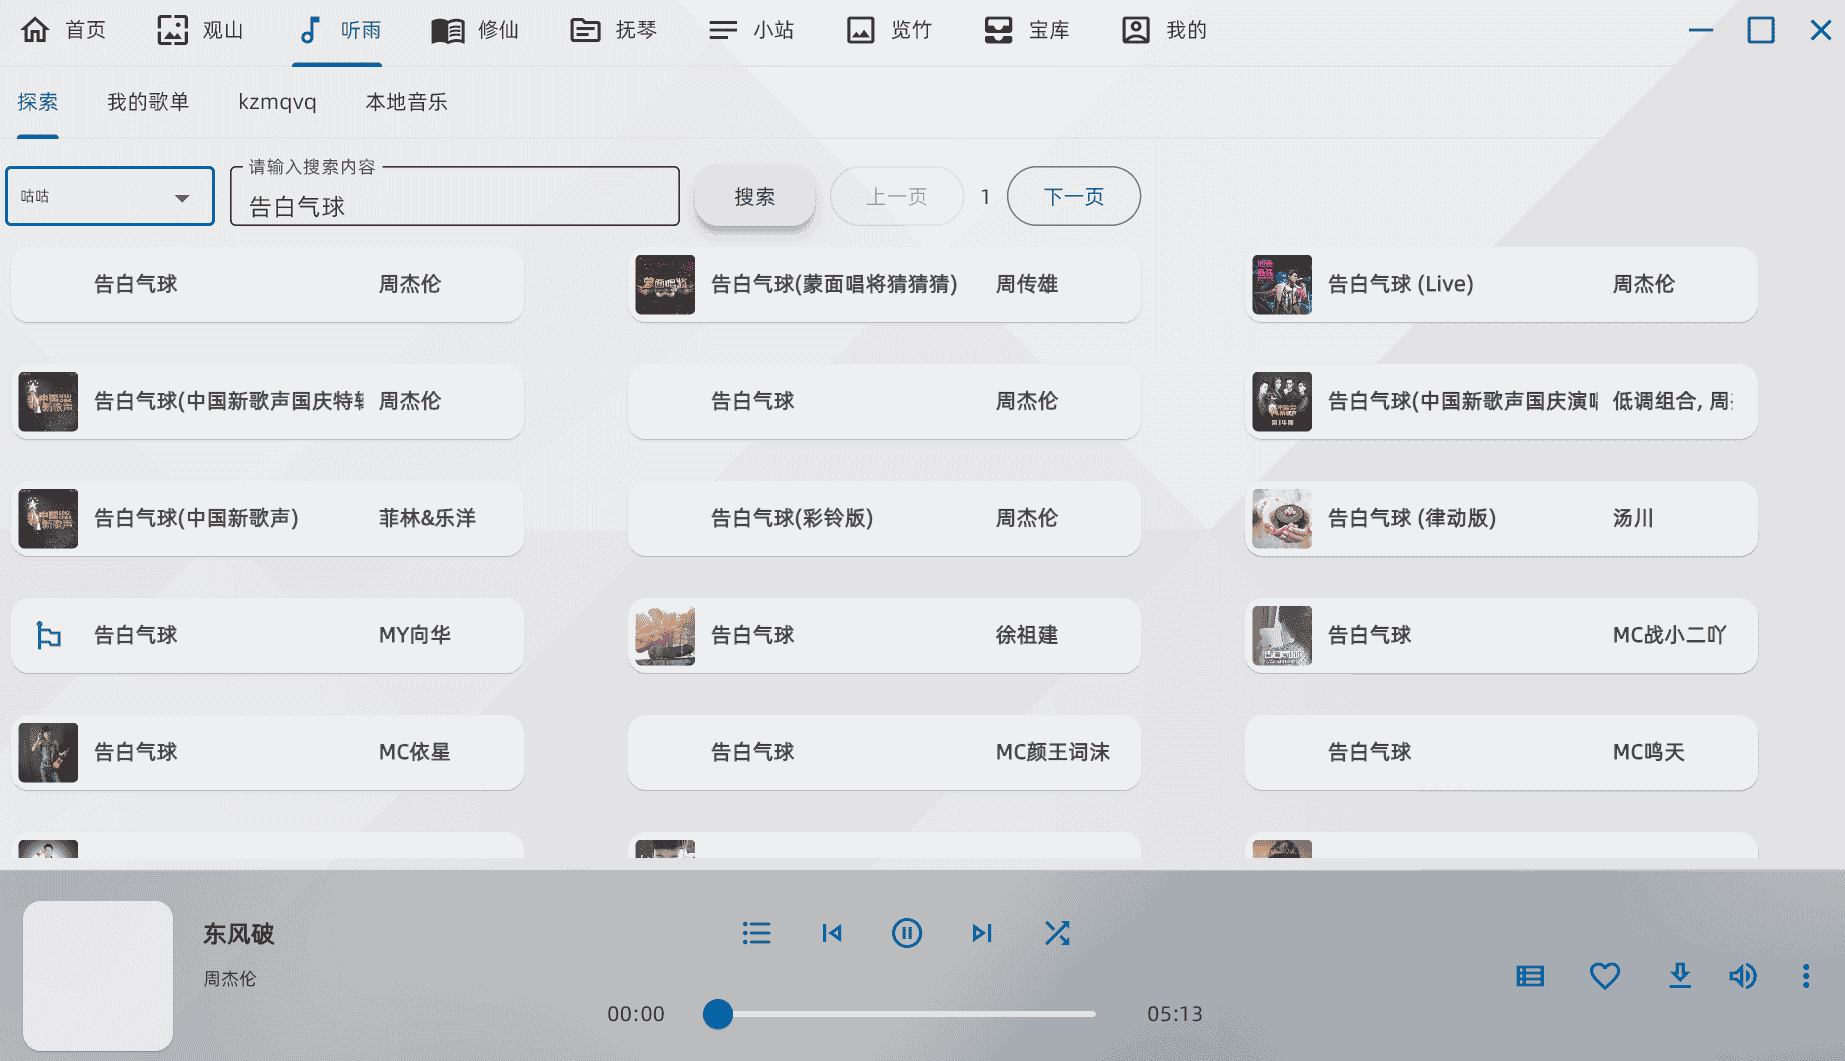Open the more options vertical dots menu
Image resolution: width=1845 pixels, height=1061 pixels.
pos(1805,976)
